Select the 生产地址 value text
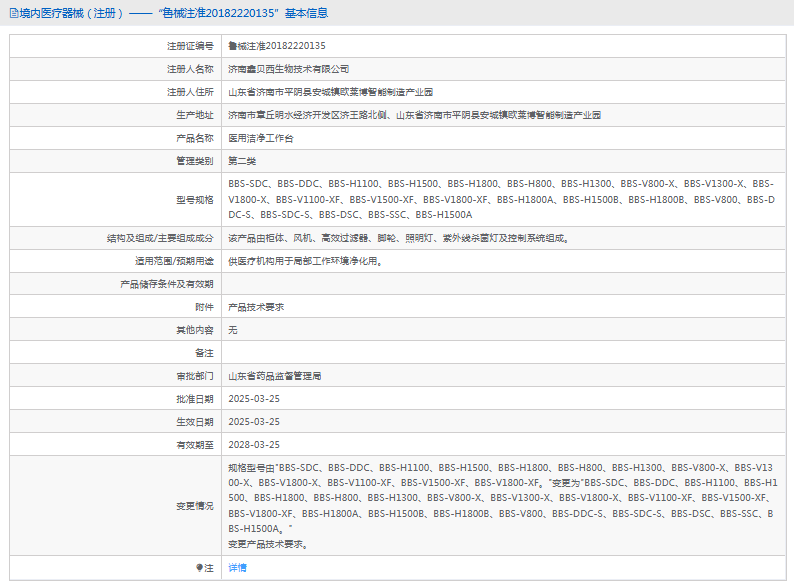Screen dimensions: 794x583 (414, 115)
